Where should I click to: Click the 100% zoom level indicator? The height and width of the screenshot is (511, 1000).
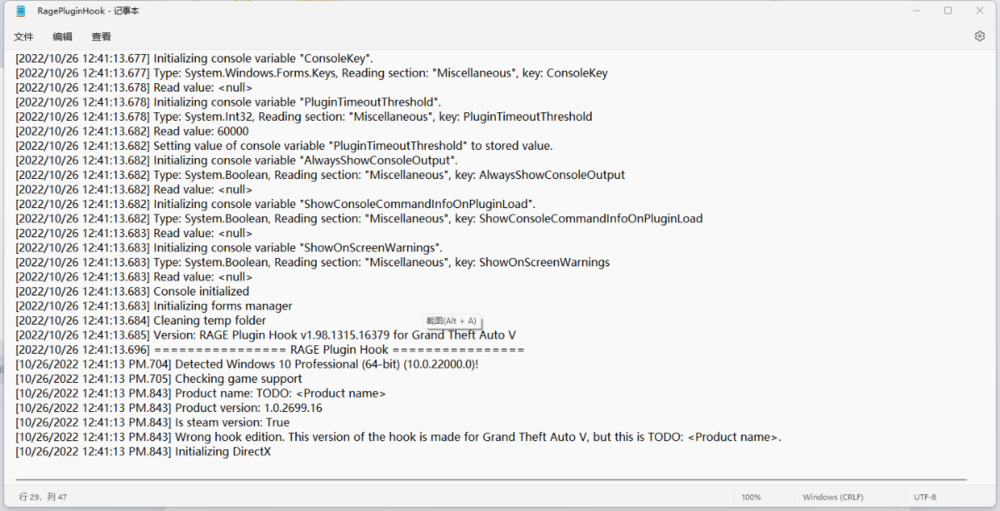[x=751, y=497]
